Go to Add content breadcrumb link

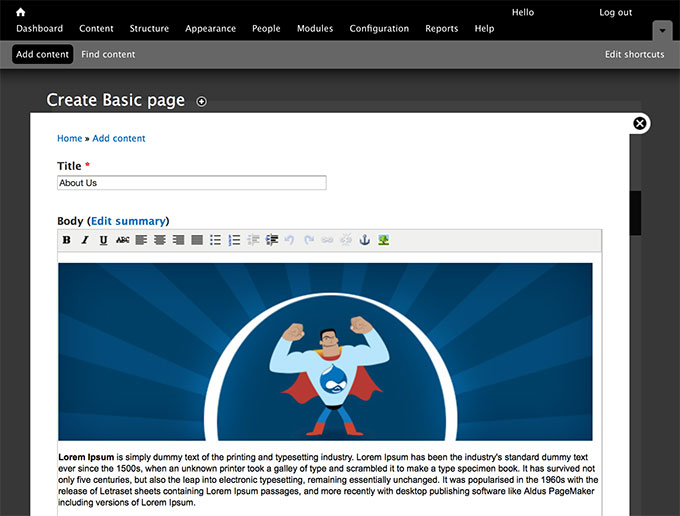(x=119, y=138)
